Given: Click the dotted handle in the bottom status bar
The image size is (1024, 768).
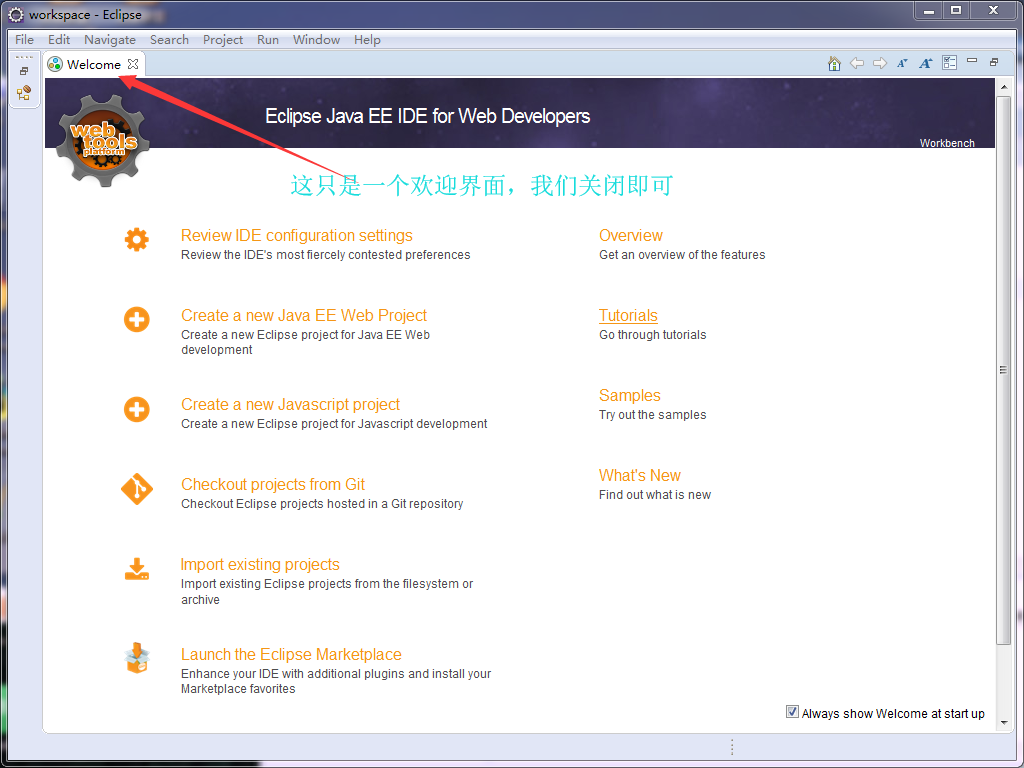Looking at the screenshot, I should 732,747.
